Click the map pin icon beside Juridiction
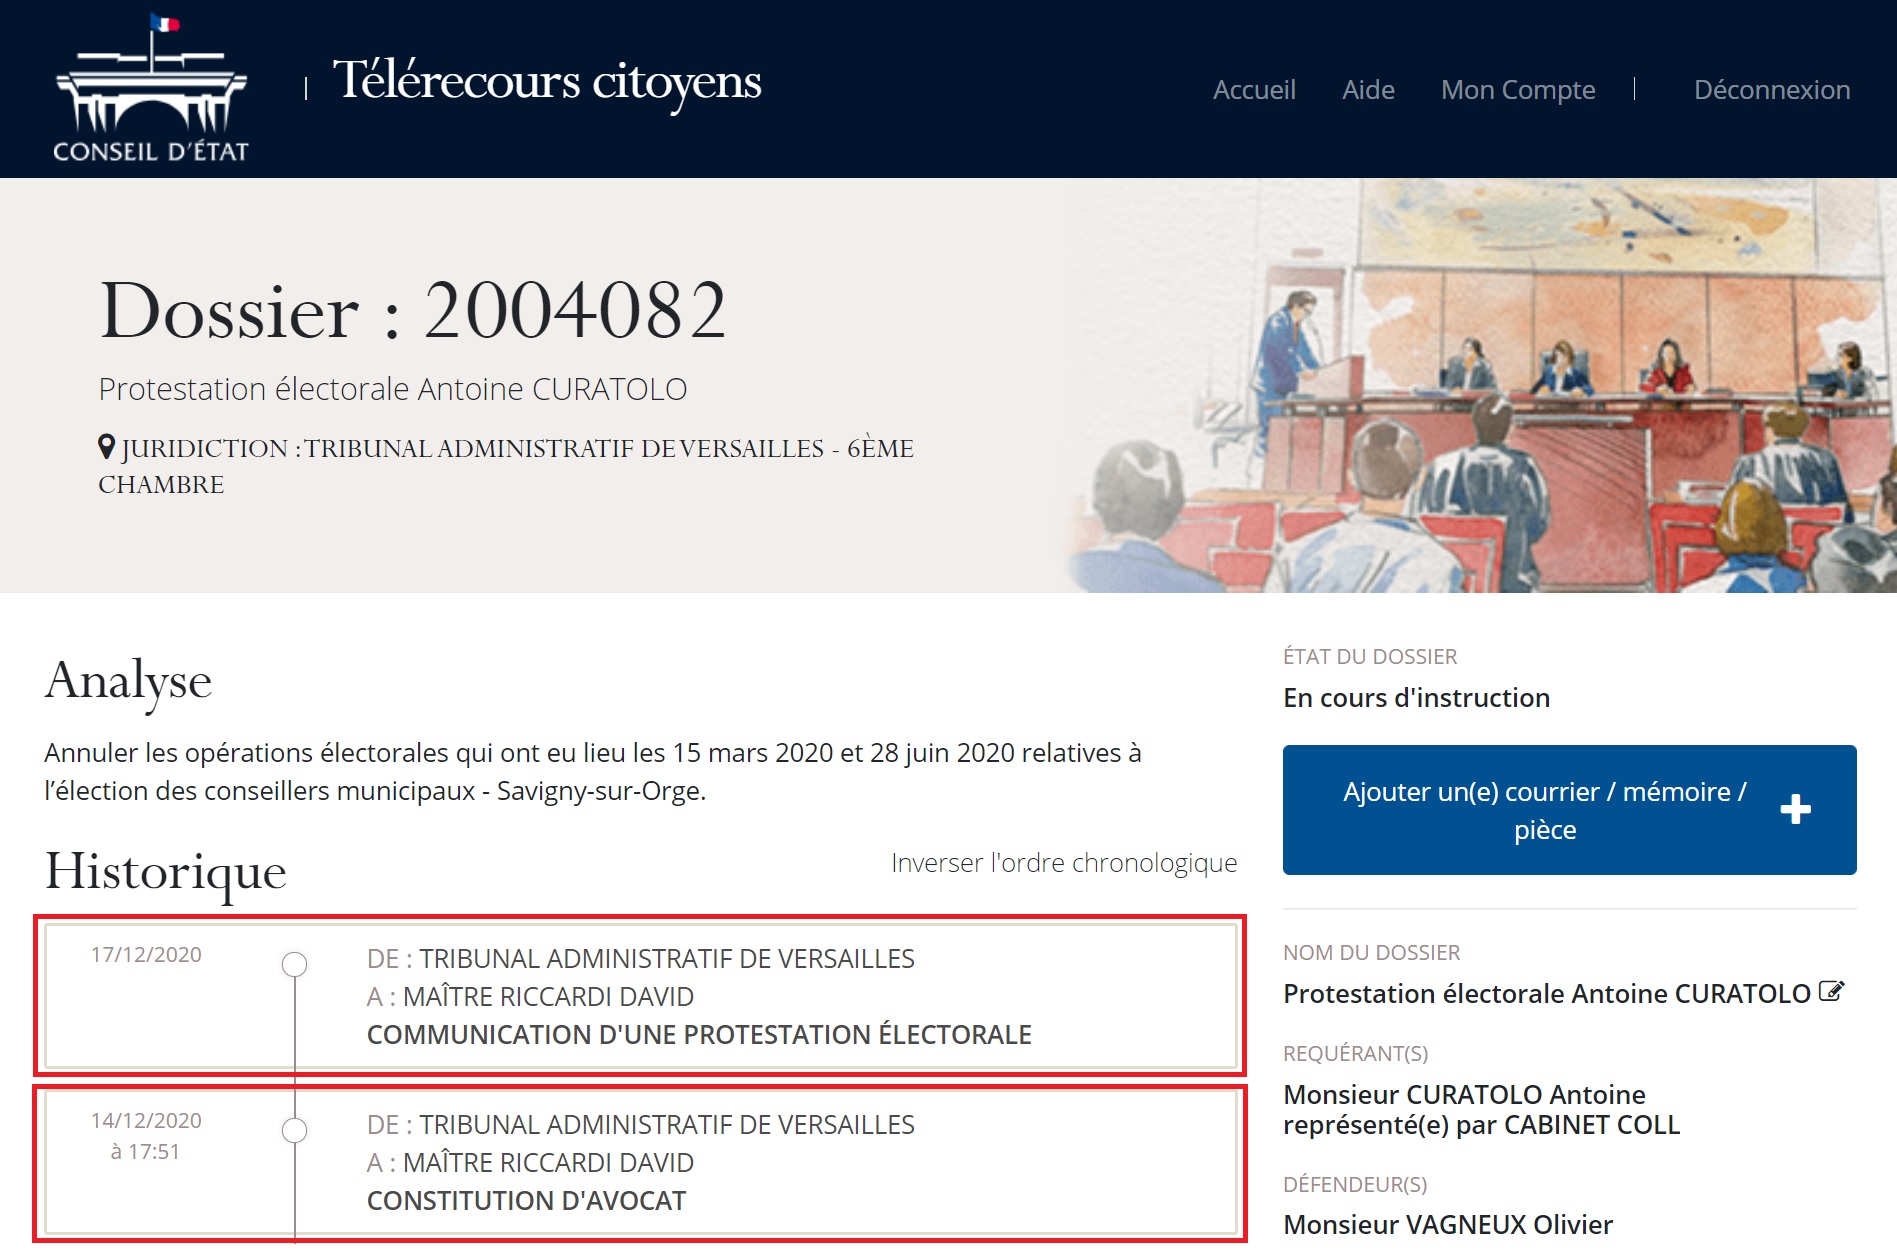Image resolution: width=1897 pixels, height=1256 pixels. coord(107,447)
